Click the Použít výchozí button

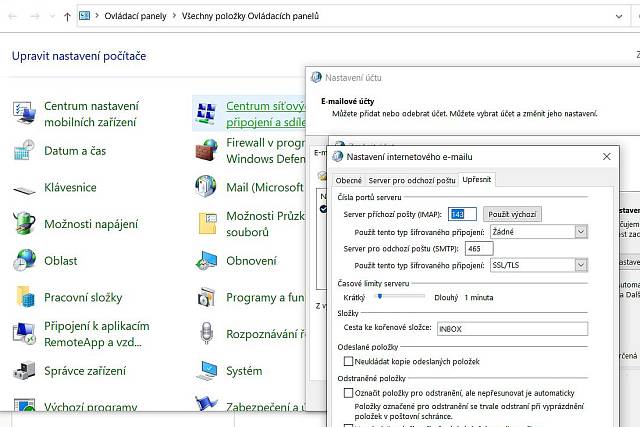point(512,214)
